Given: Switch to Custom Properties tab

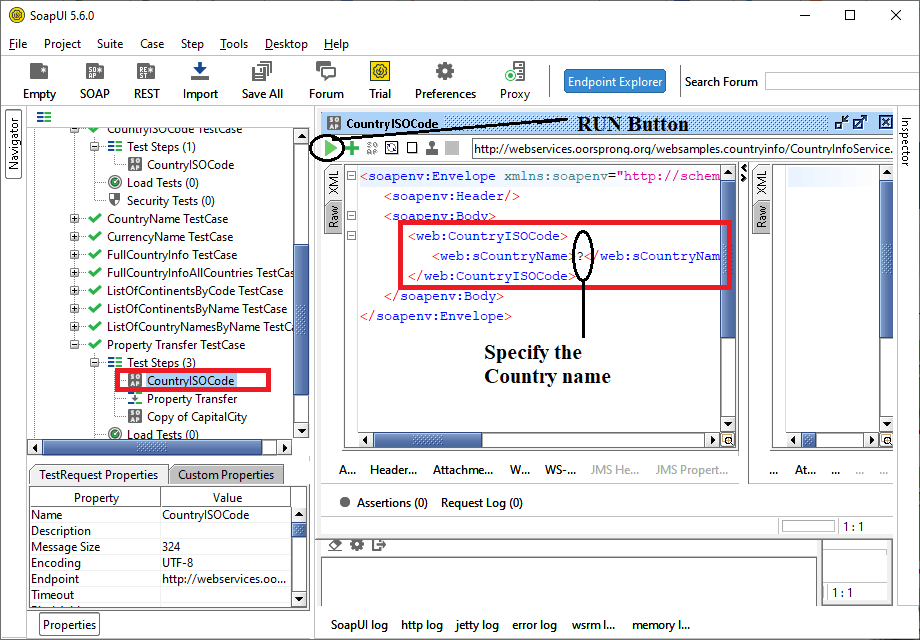Looking at the screenshot, I should [226, 475].
